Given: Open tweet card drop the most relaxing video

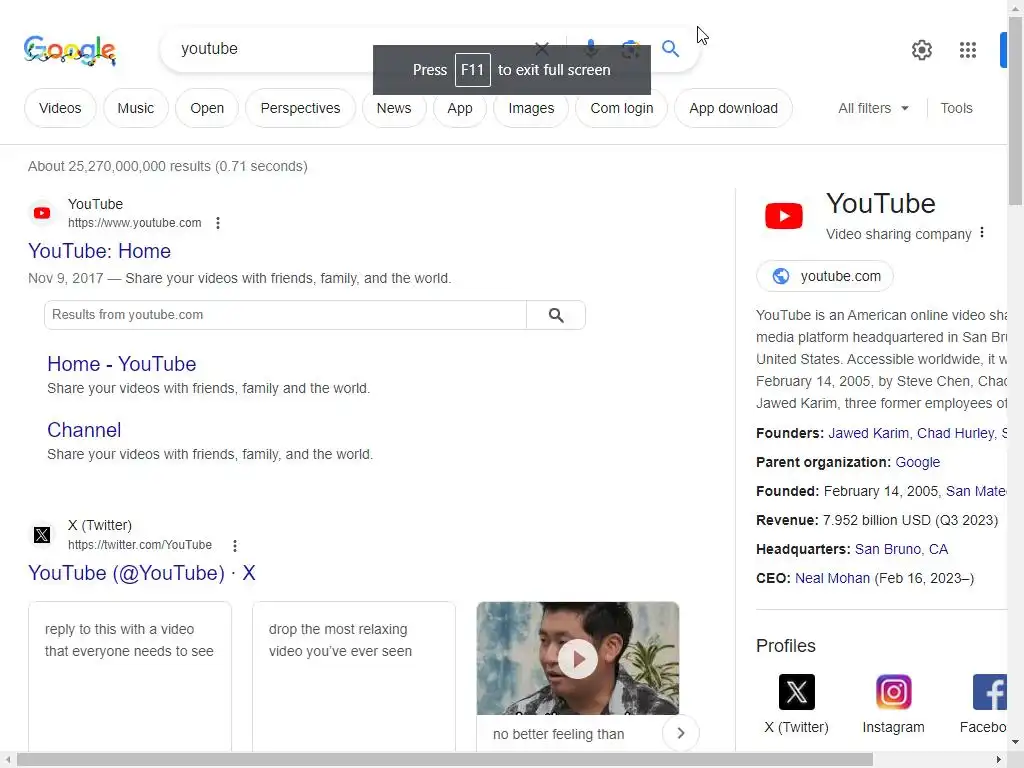Looking at the screenshot, I should 354,677.
